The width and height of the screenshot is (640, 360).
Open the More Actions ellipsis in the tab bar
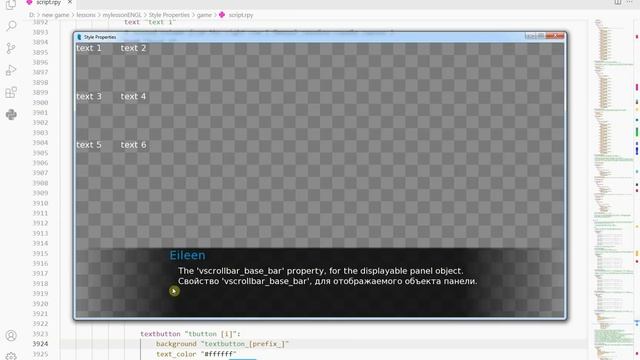[629, 2]
